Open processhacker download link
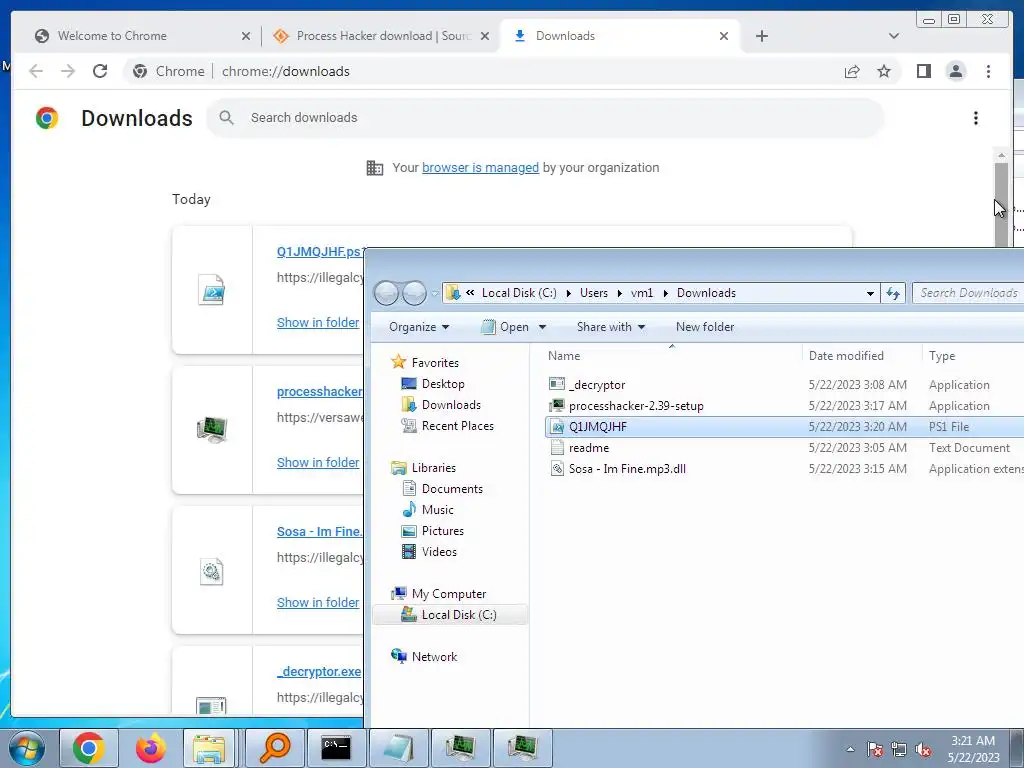The image size is (1024, 768). 319,392
